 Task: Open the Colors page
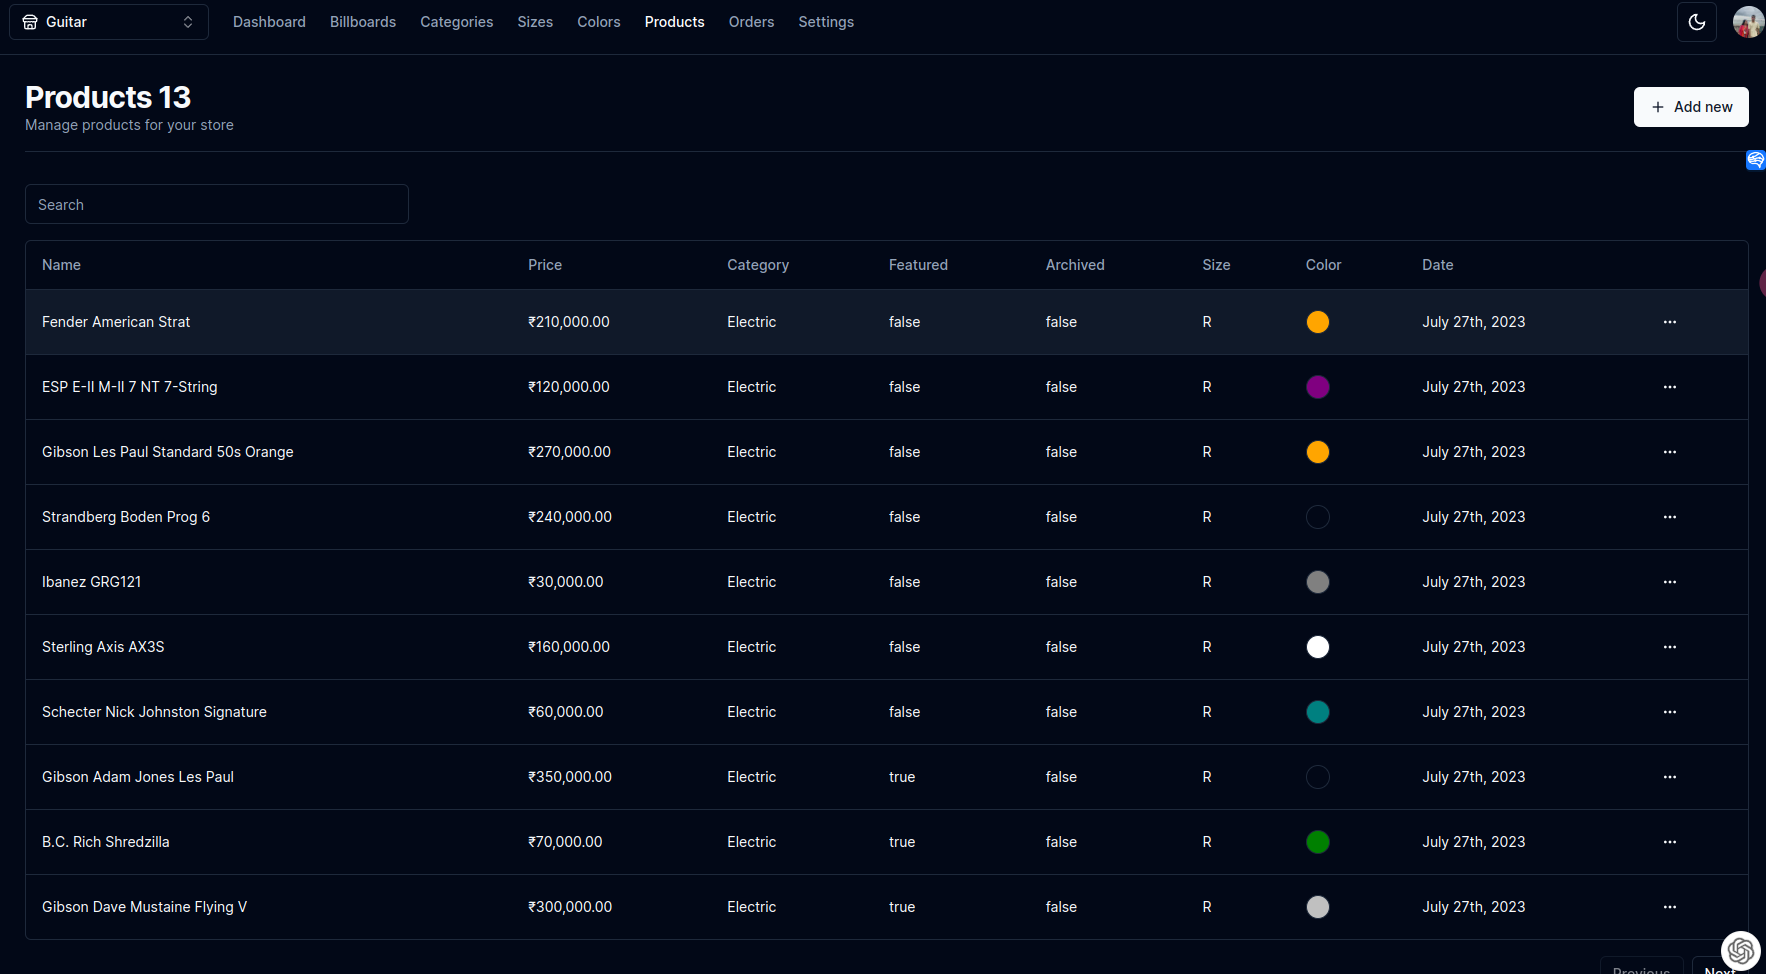pos(599,22)
